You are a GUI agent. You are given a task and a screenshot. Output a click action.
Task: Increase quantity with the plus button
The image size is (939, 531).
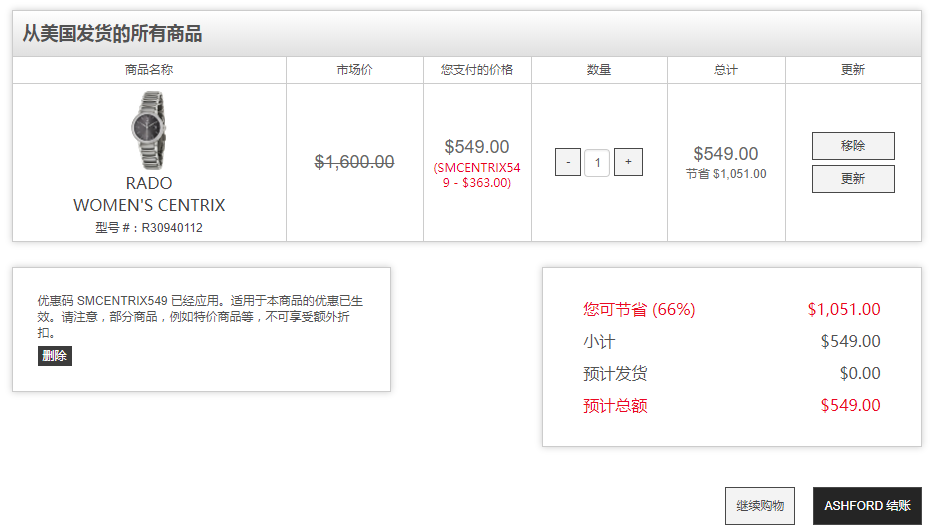click(628, 162)
